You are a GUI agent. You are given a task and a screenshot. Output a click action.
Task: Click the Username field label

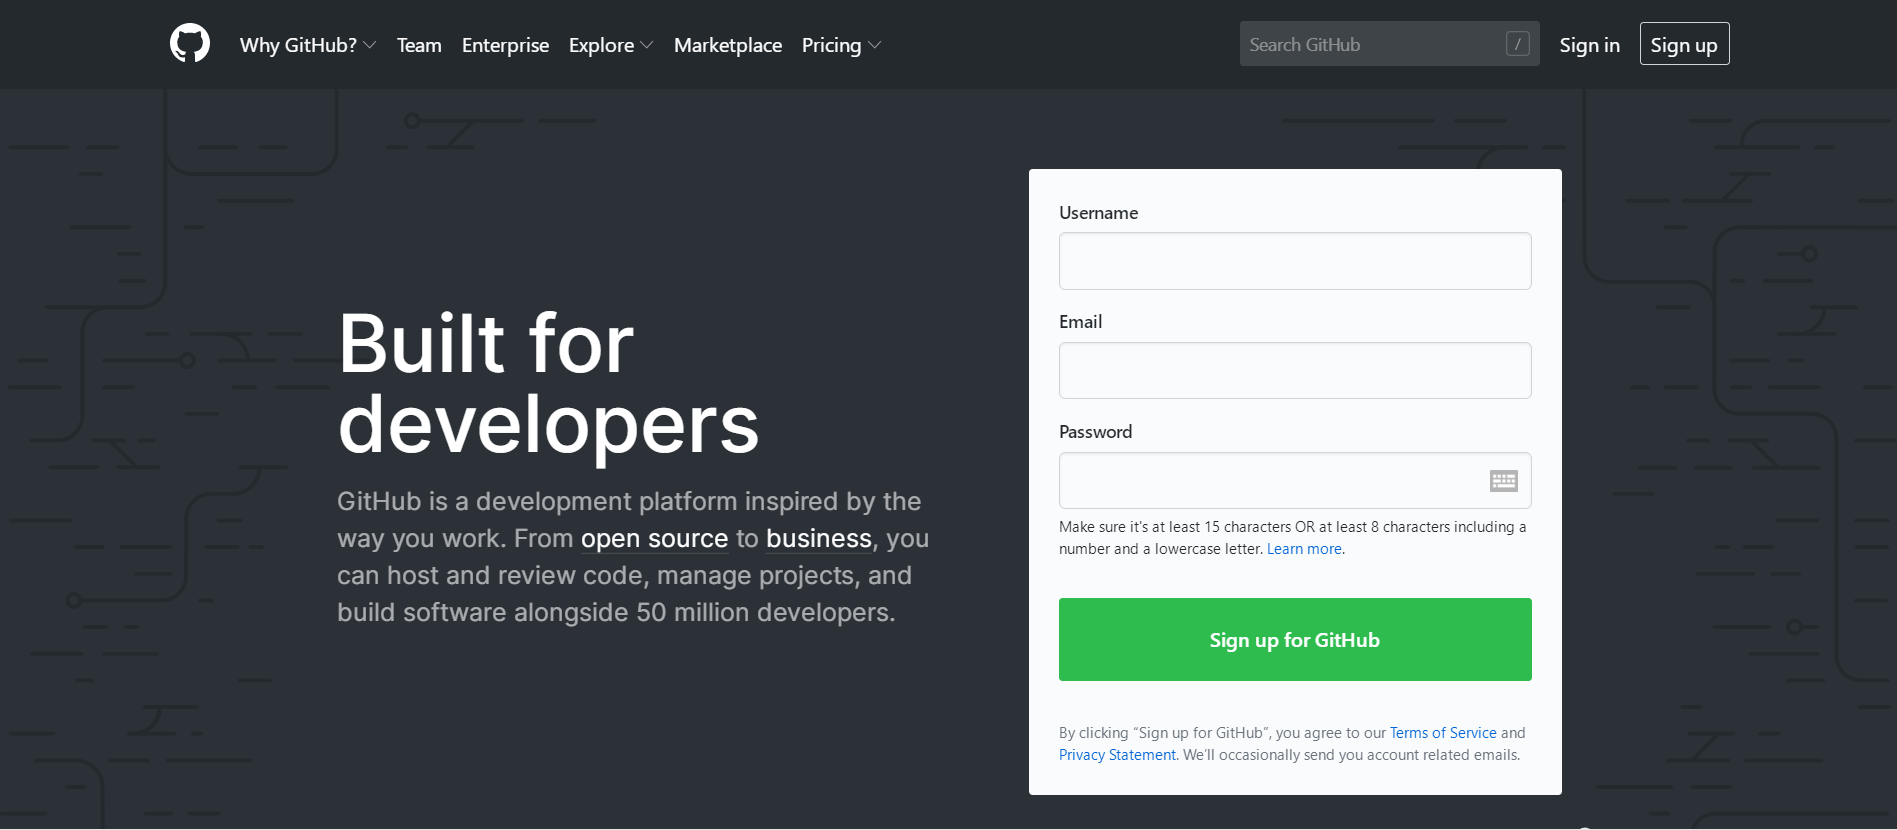click(1098, 213)
